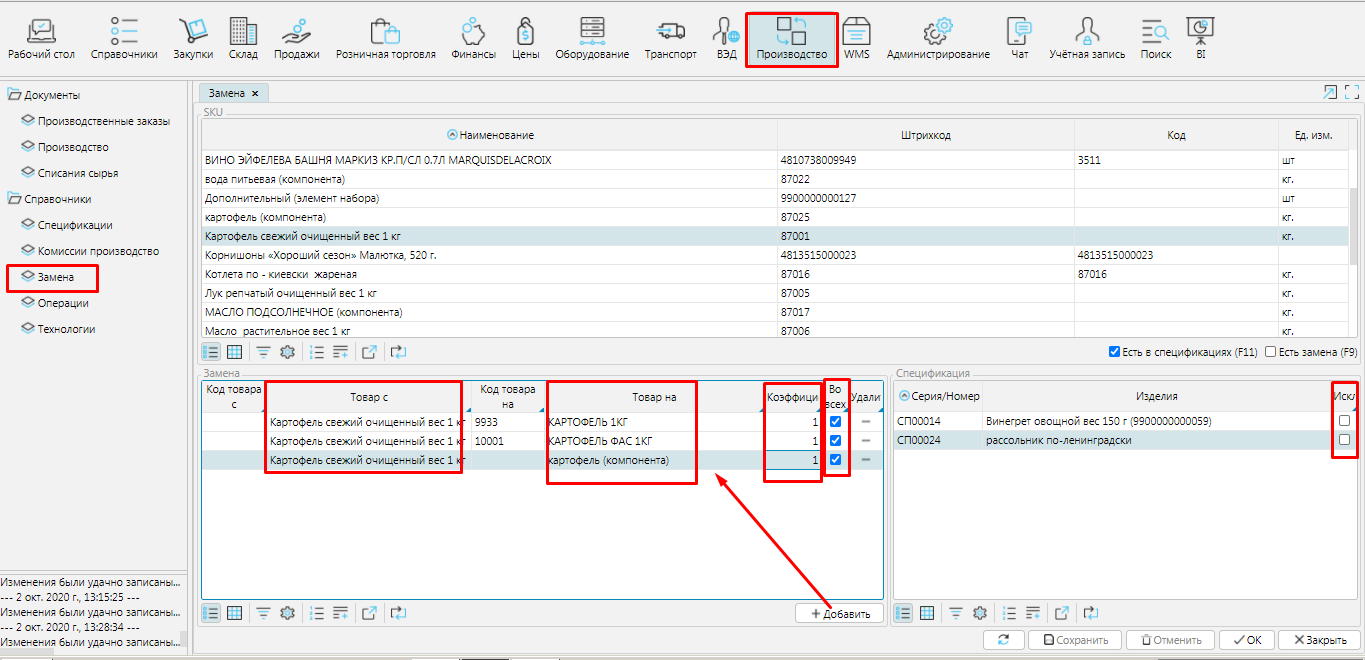Open the Чат chat icon
Image resolution: width=1365 pixels, height=660 pixels.
point(1019,31)
